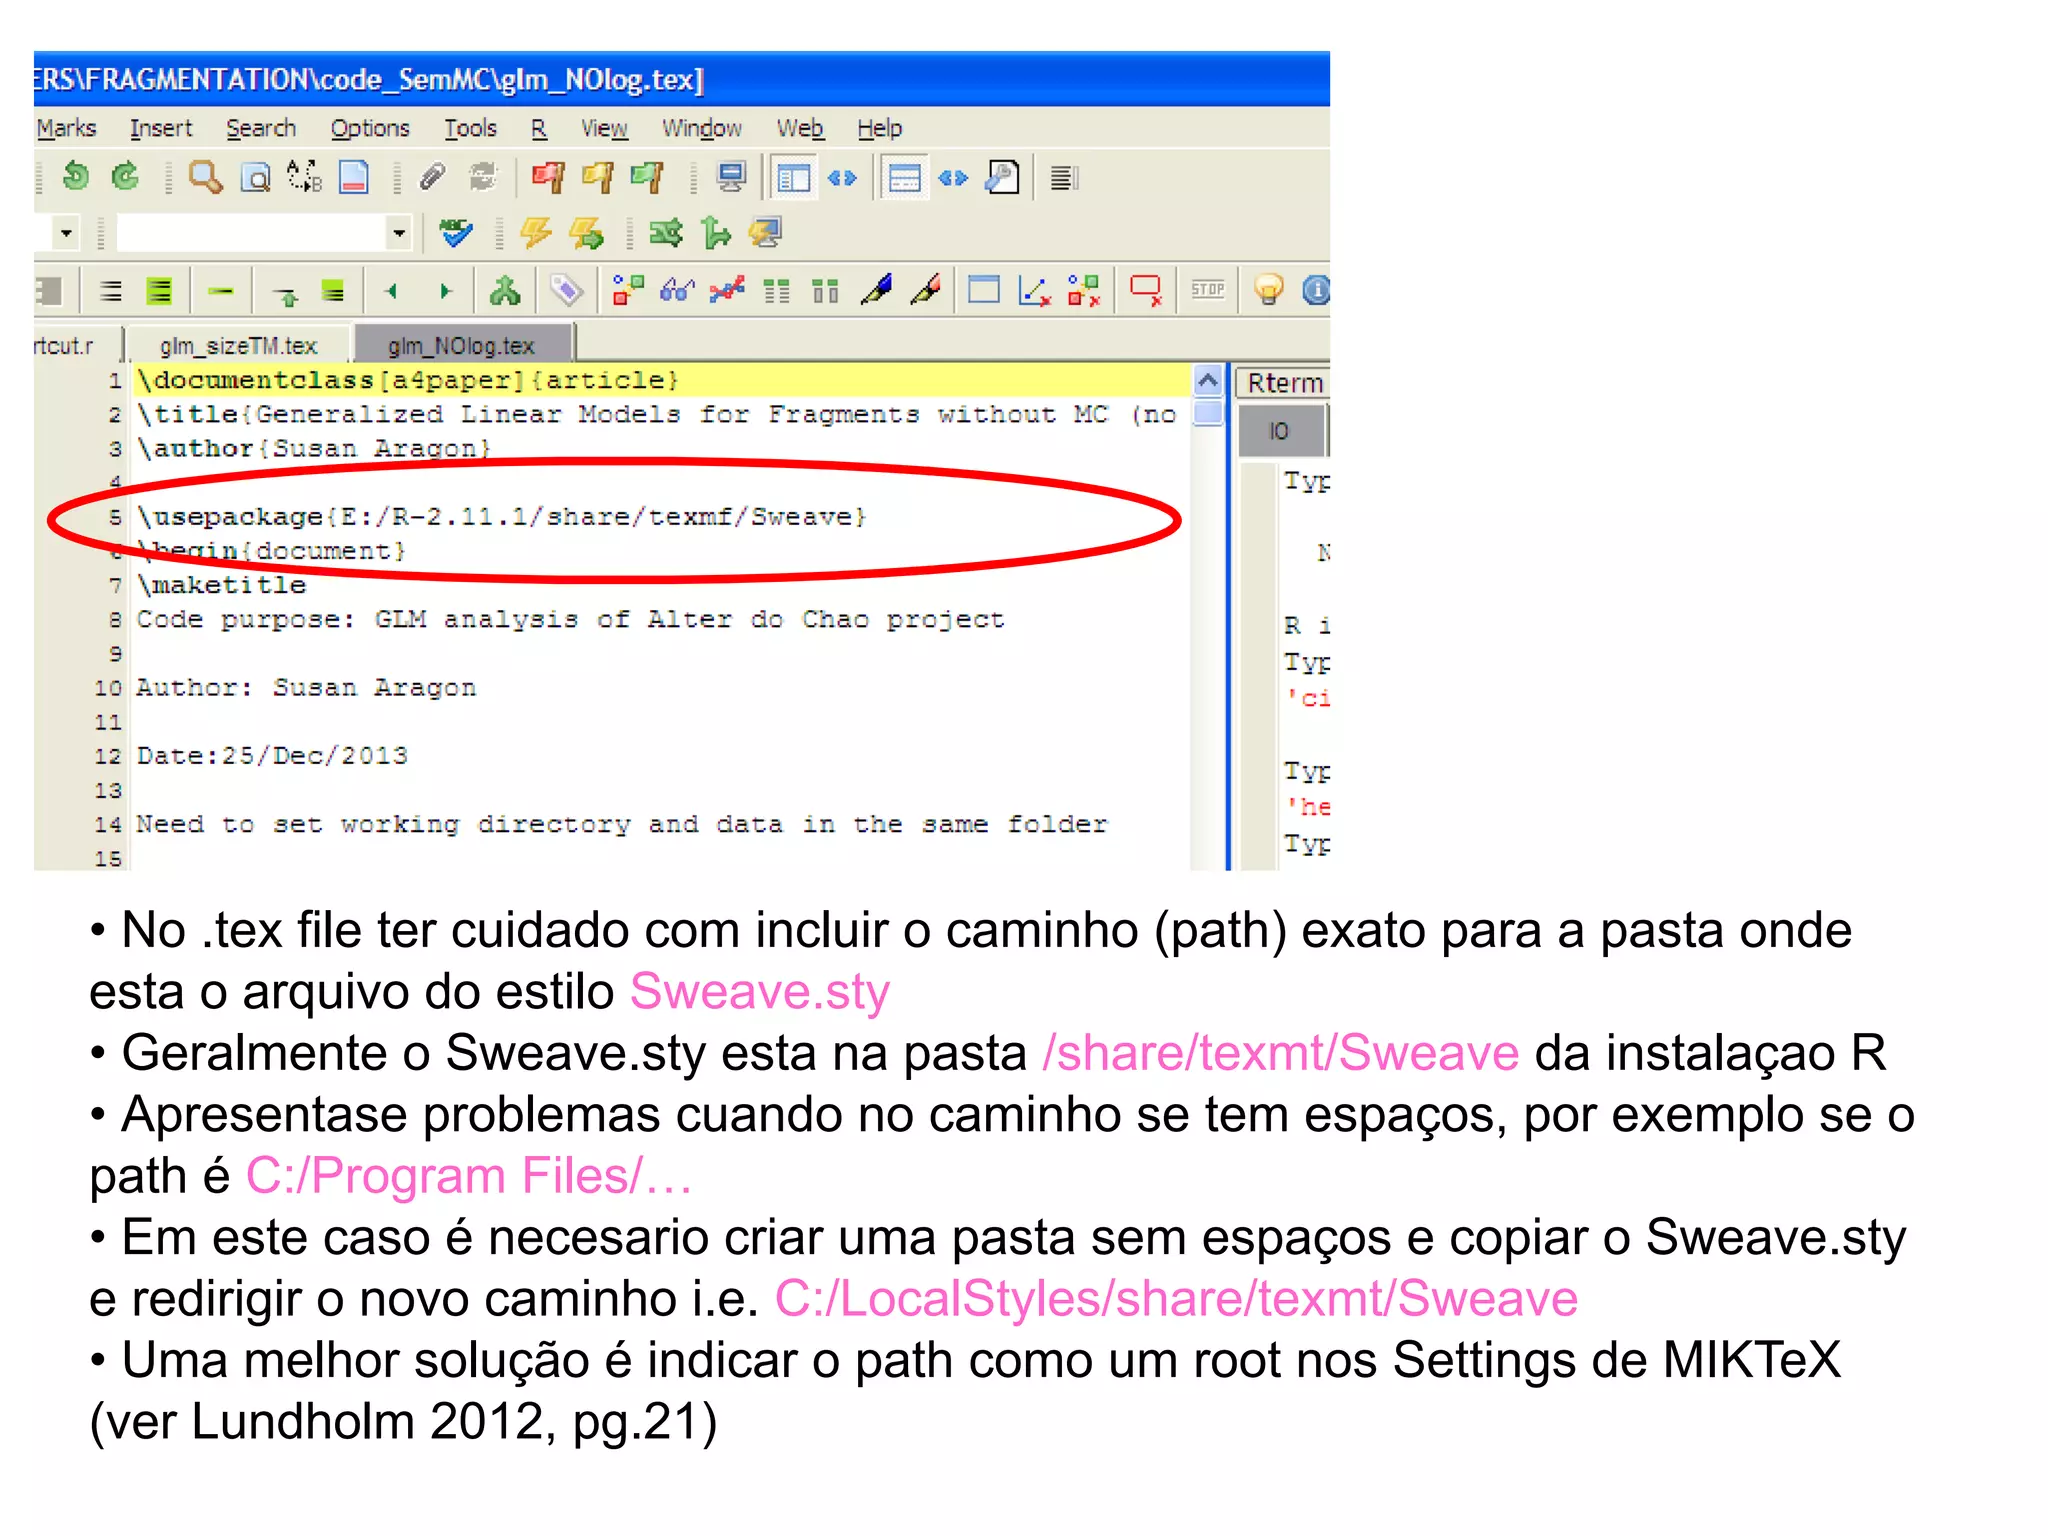This screenshot has width=2048, height=1536.
Task: Select the Rterm panel tab
Action: [1284, 383]
